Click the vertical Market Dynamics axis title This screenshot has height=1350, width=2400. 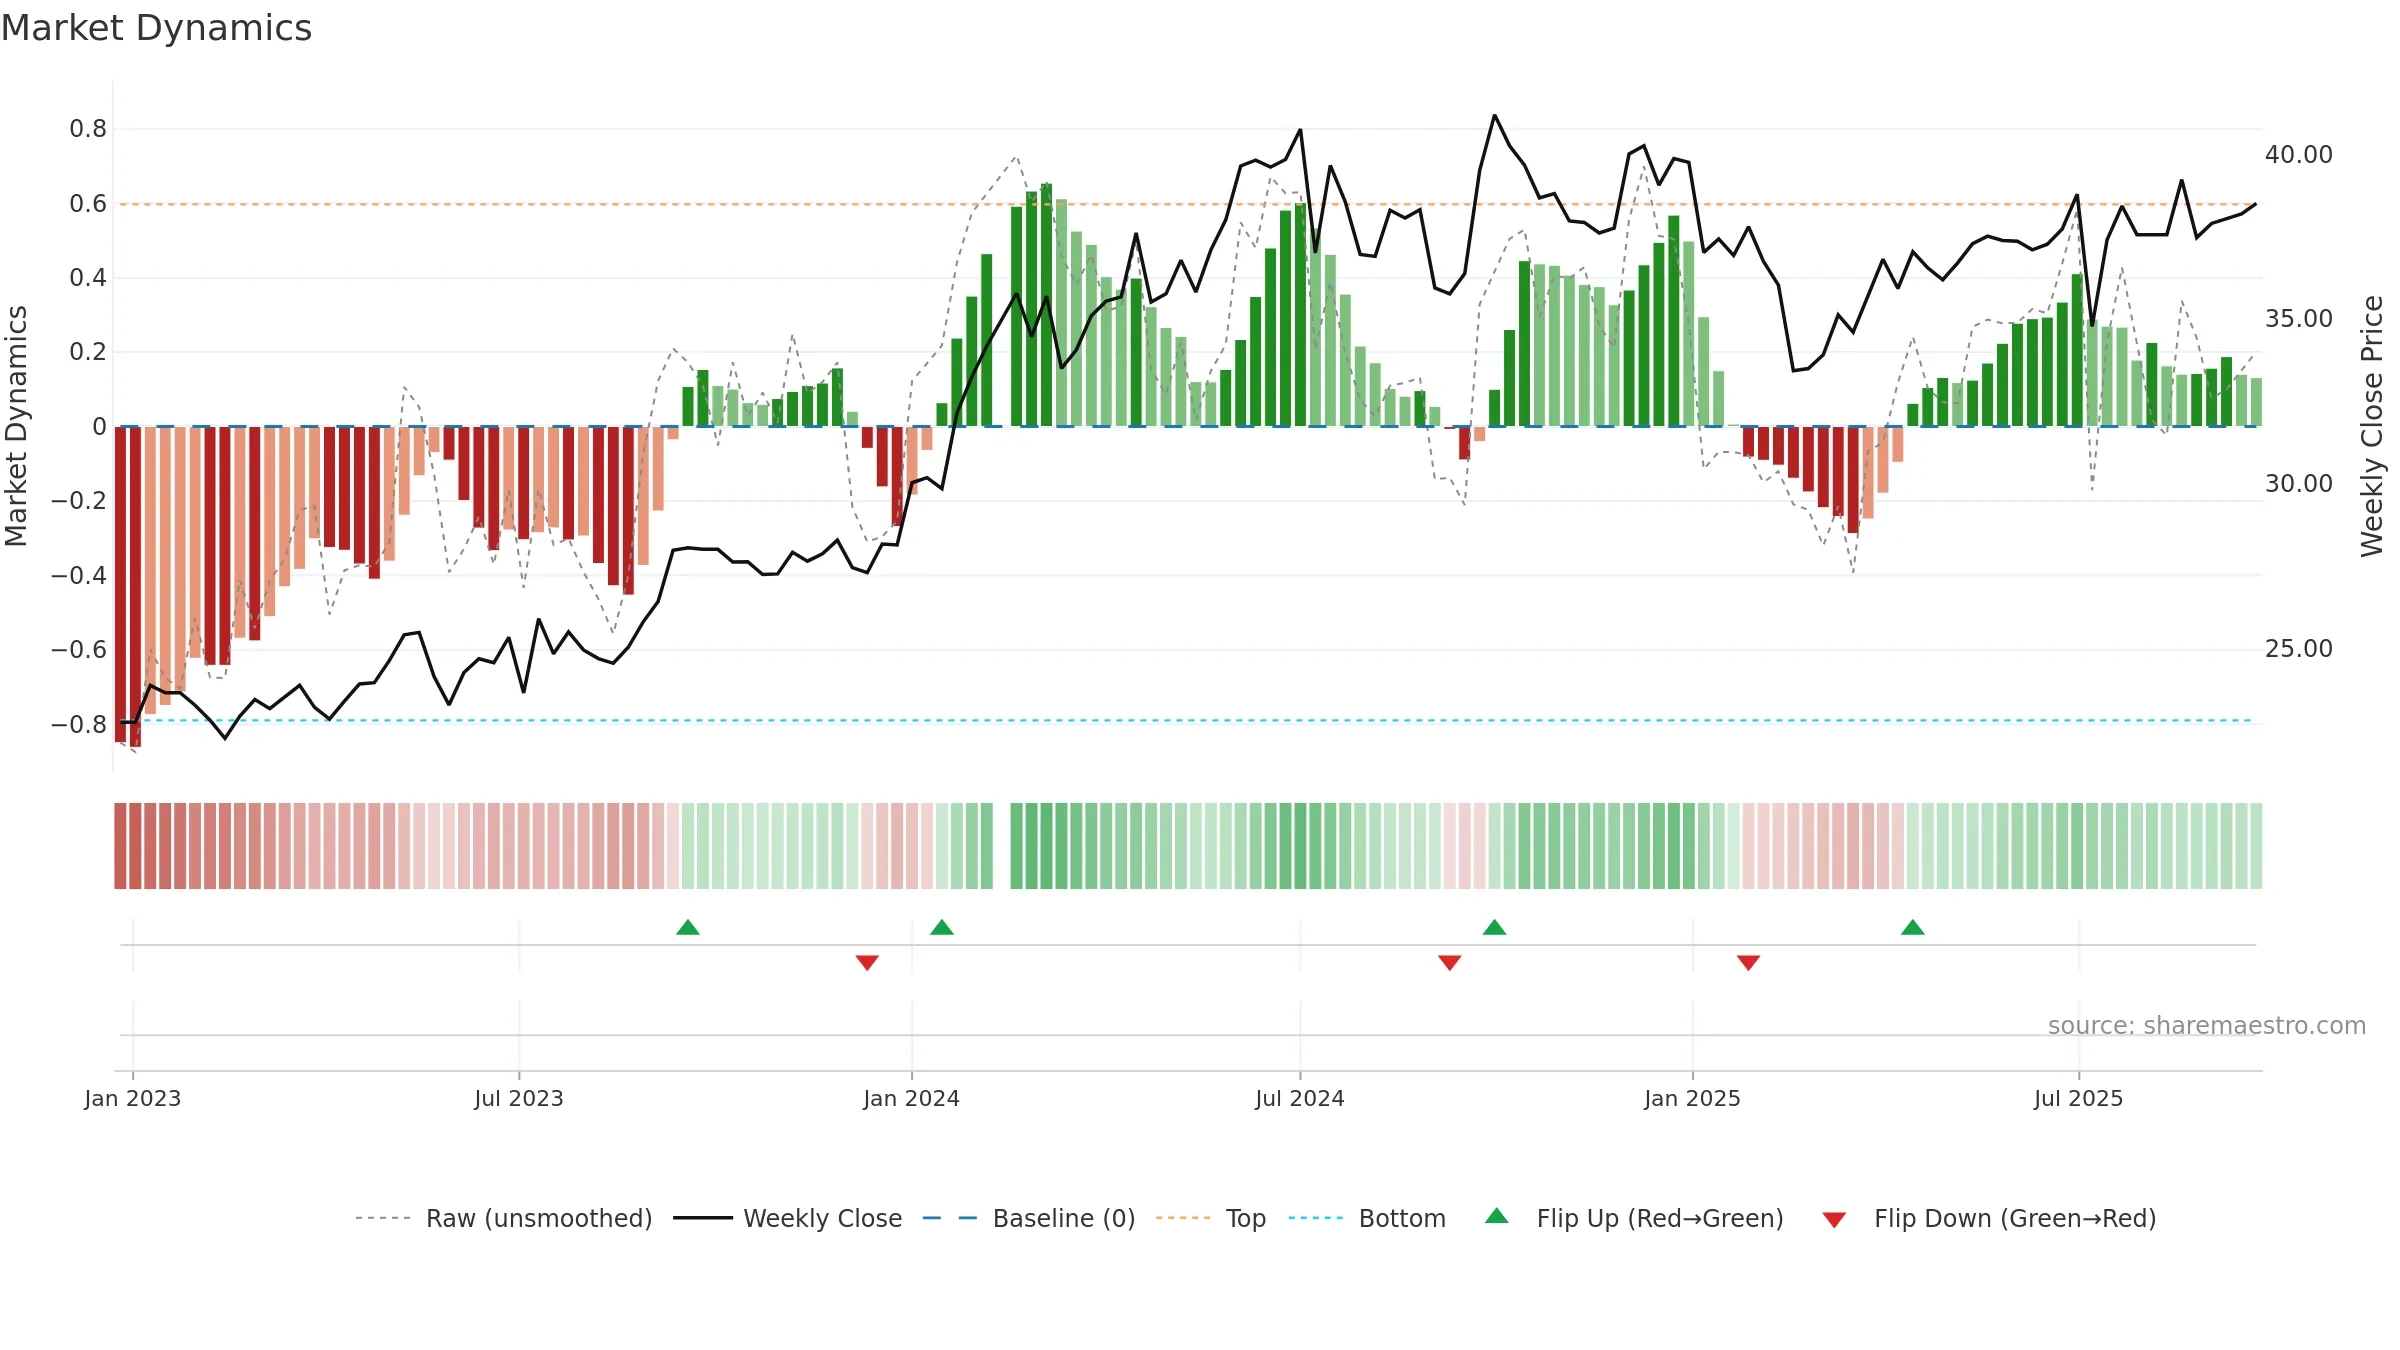(16, 426)
